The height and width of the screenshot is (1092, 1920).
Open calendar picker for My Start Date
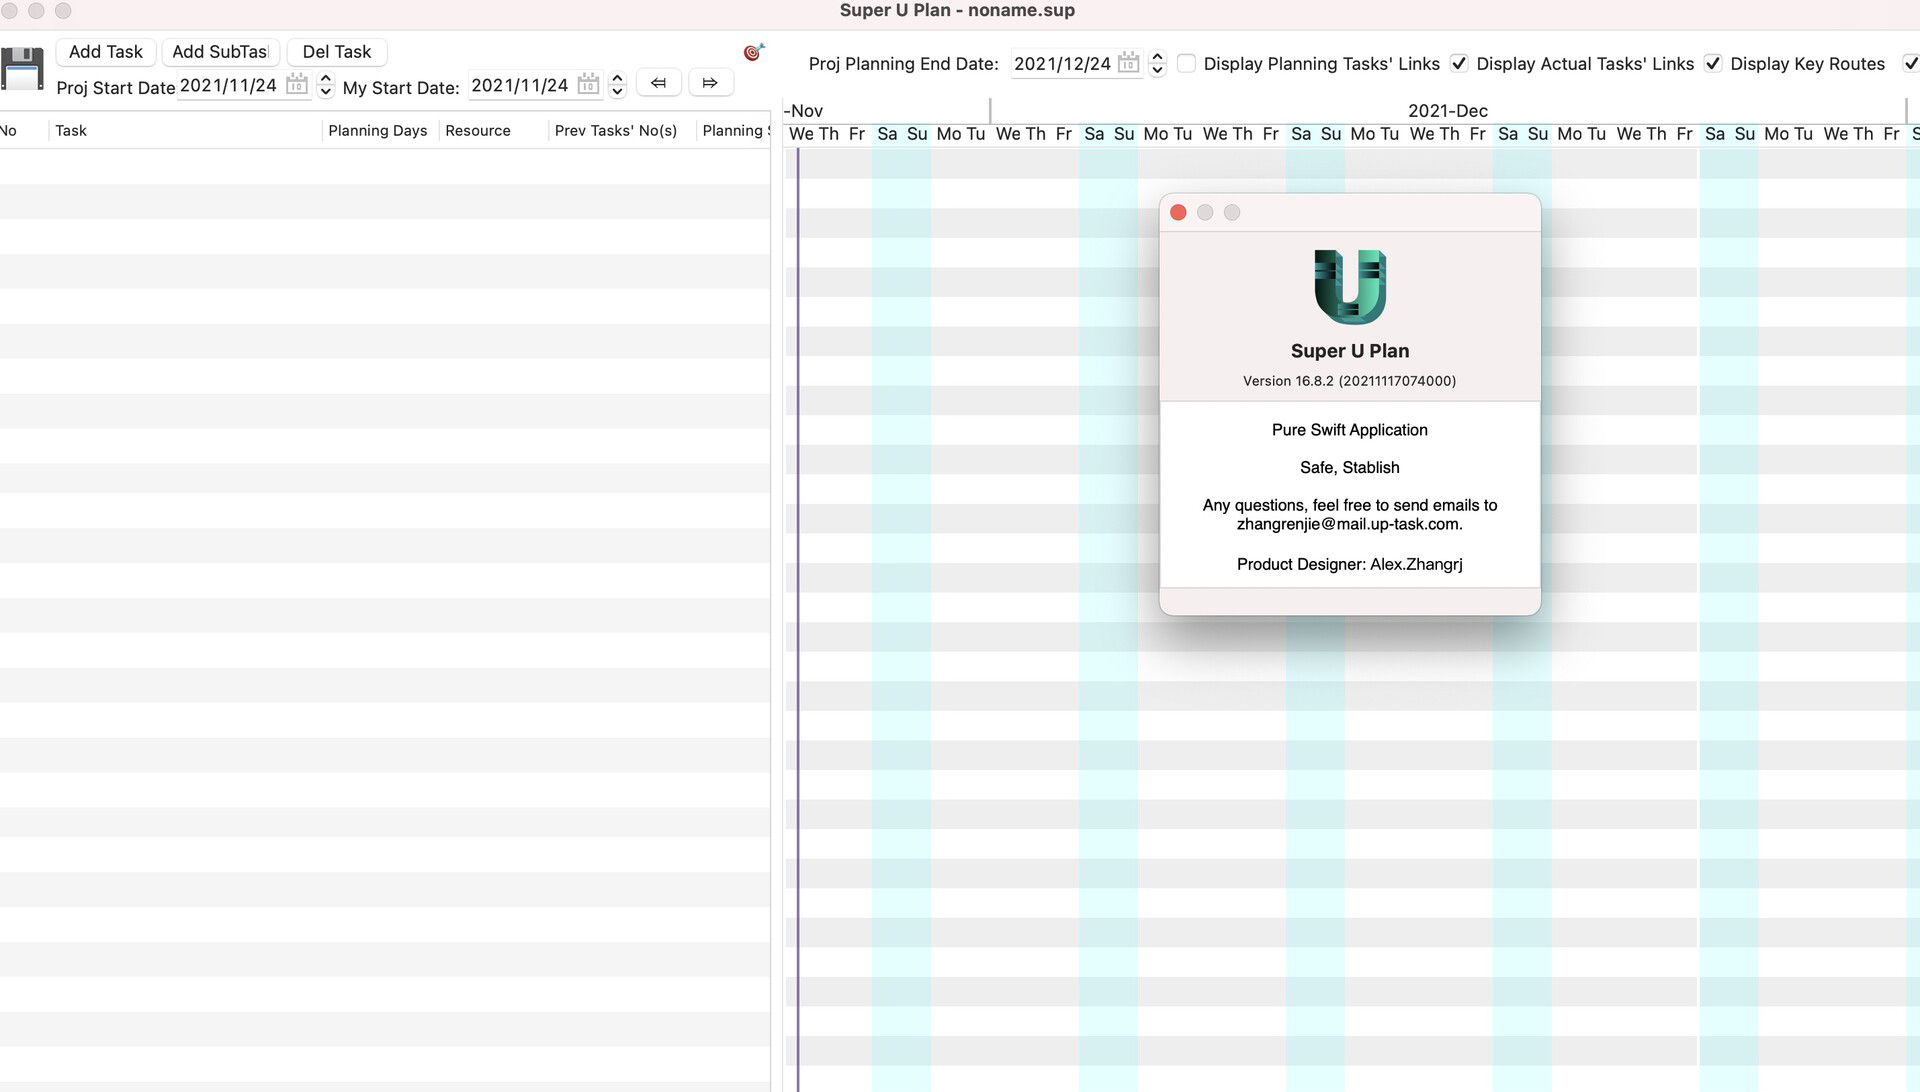pos(588,84)
